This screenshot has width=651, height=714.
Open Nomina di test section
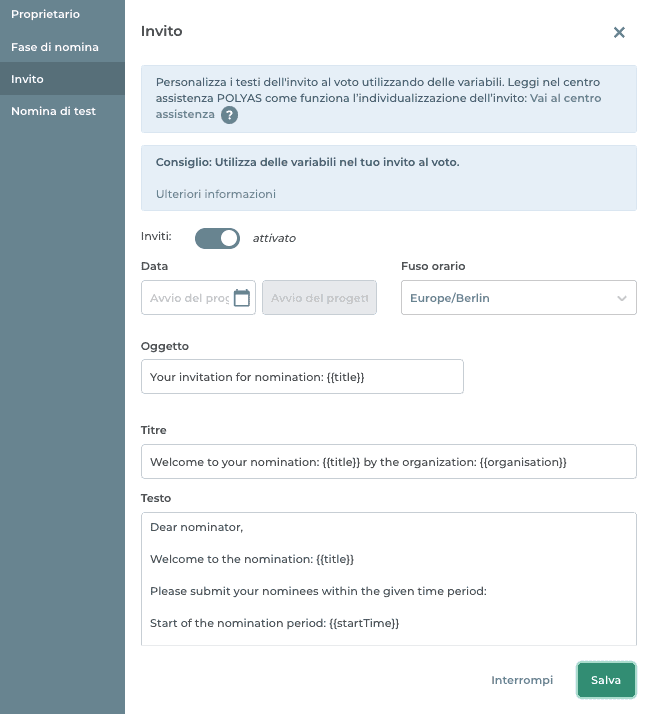(53, 111)
